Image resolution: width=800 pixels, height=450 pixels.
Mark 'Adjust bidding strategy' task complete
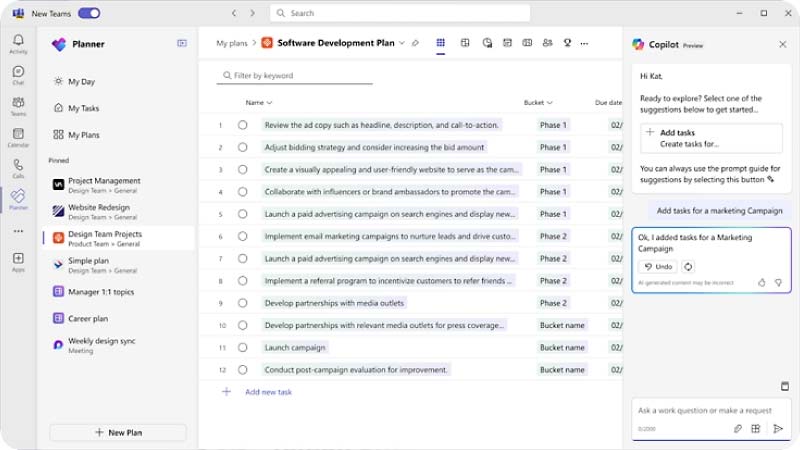(243, 147)
